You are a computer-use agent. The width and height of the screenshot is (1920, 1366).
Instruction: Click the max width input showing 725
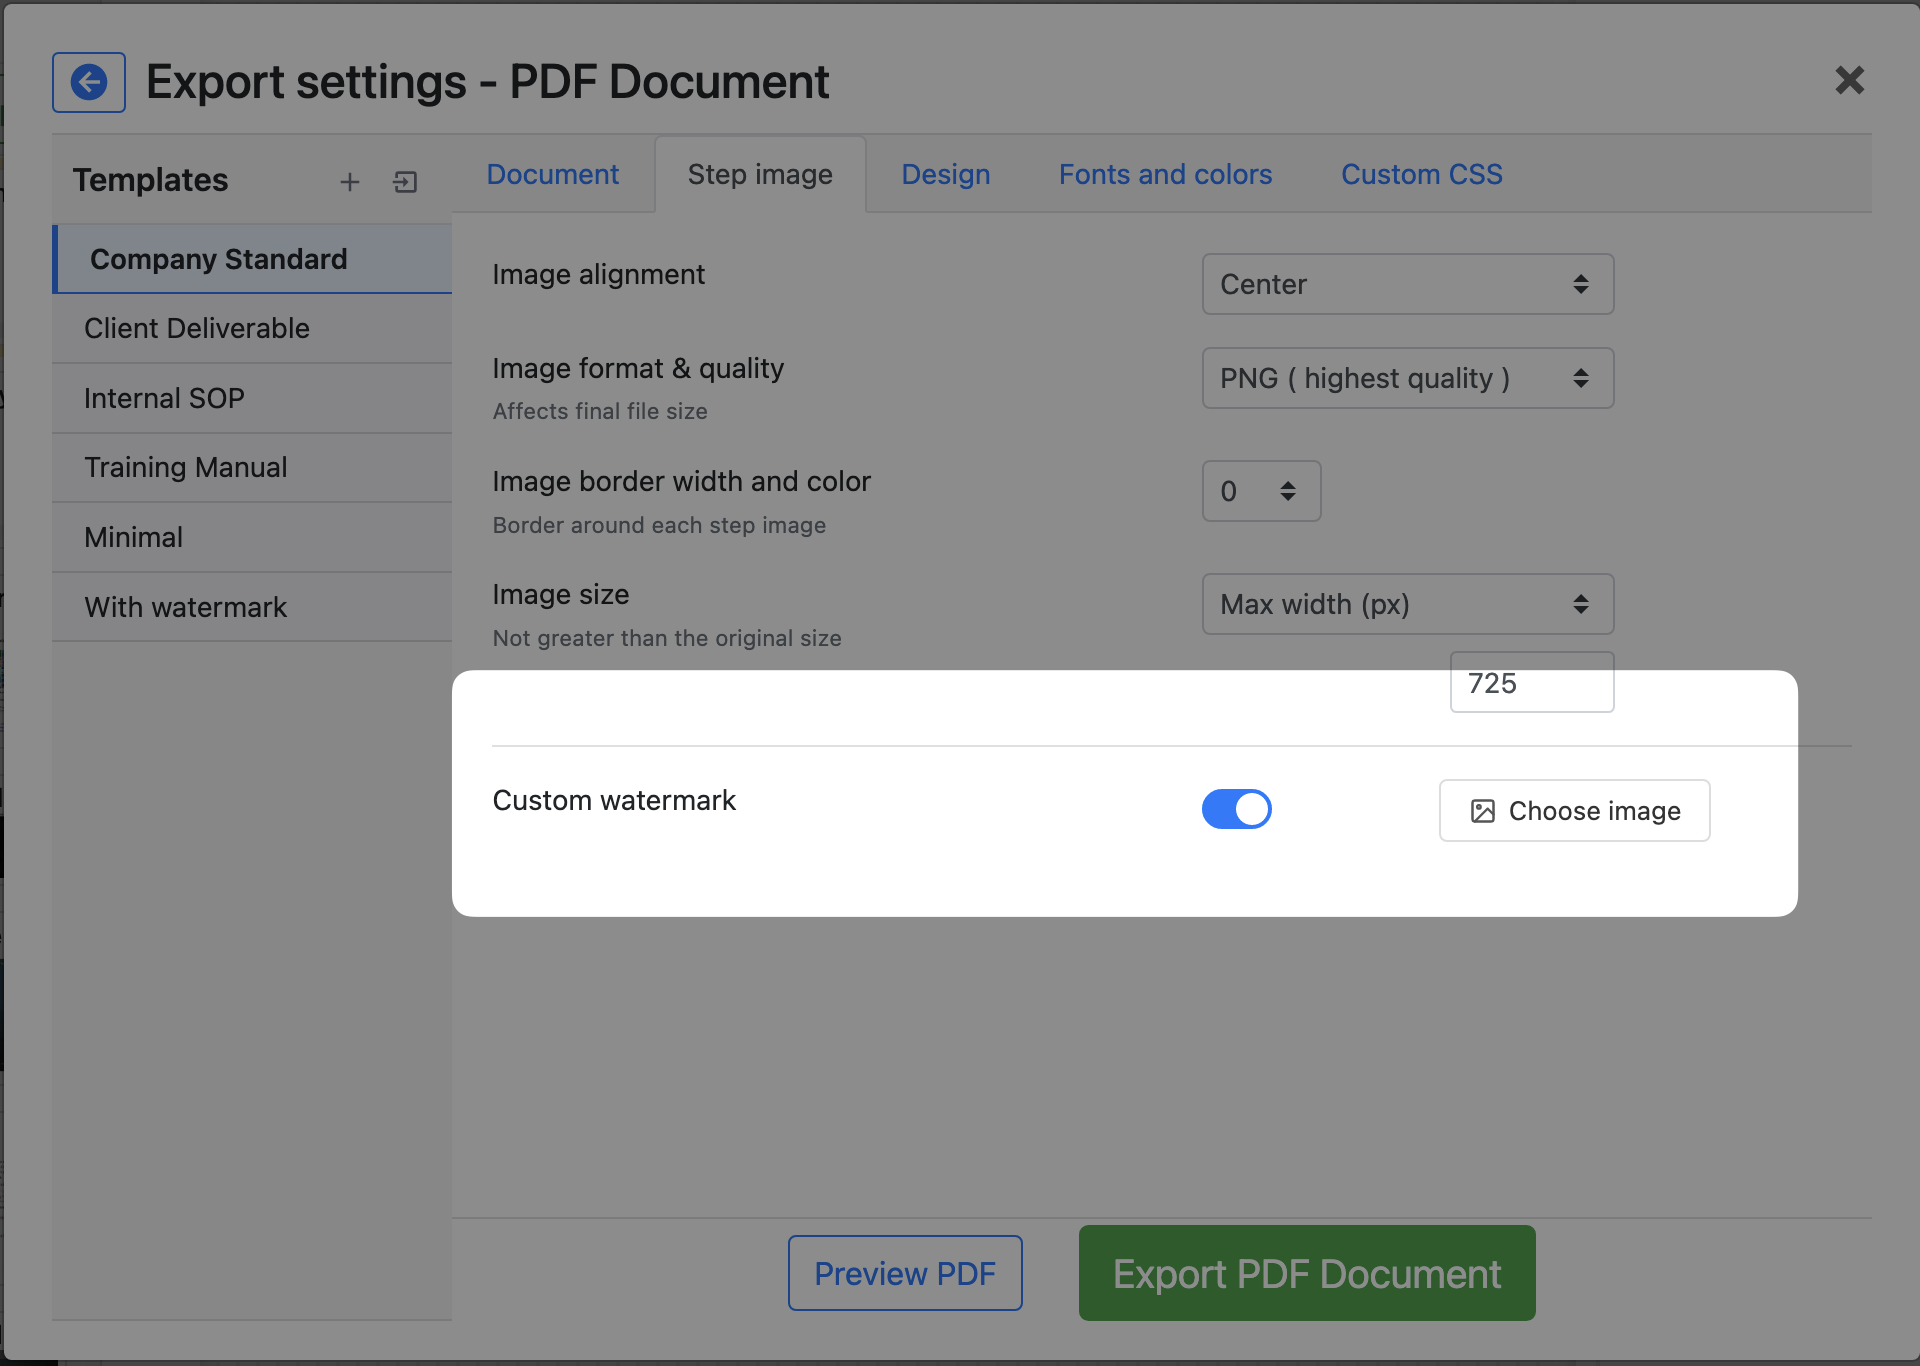(1531, 683)
